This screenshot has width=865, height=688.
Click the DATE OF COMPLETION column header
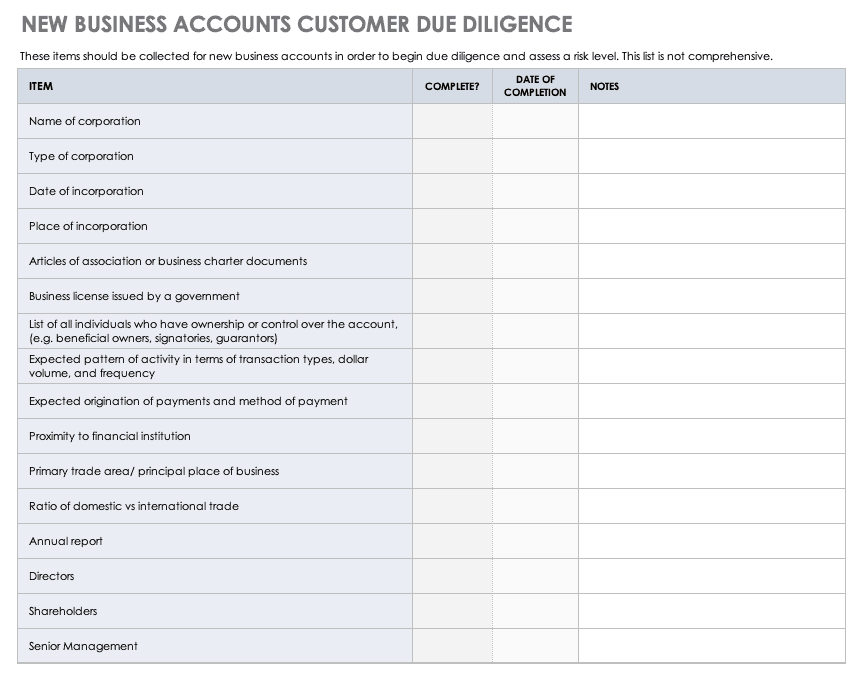coord(535,86)
